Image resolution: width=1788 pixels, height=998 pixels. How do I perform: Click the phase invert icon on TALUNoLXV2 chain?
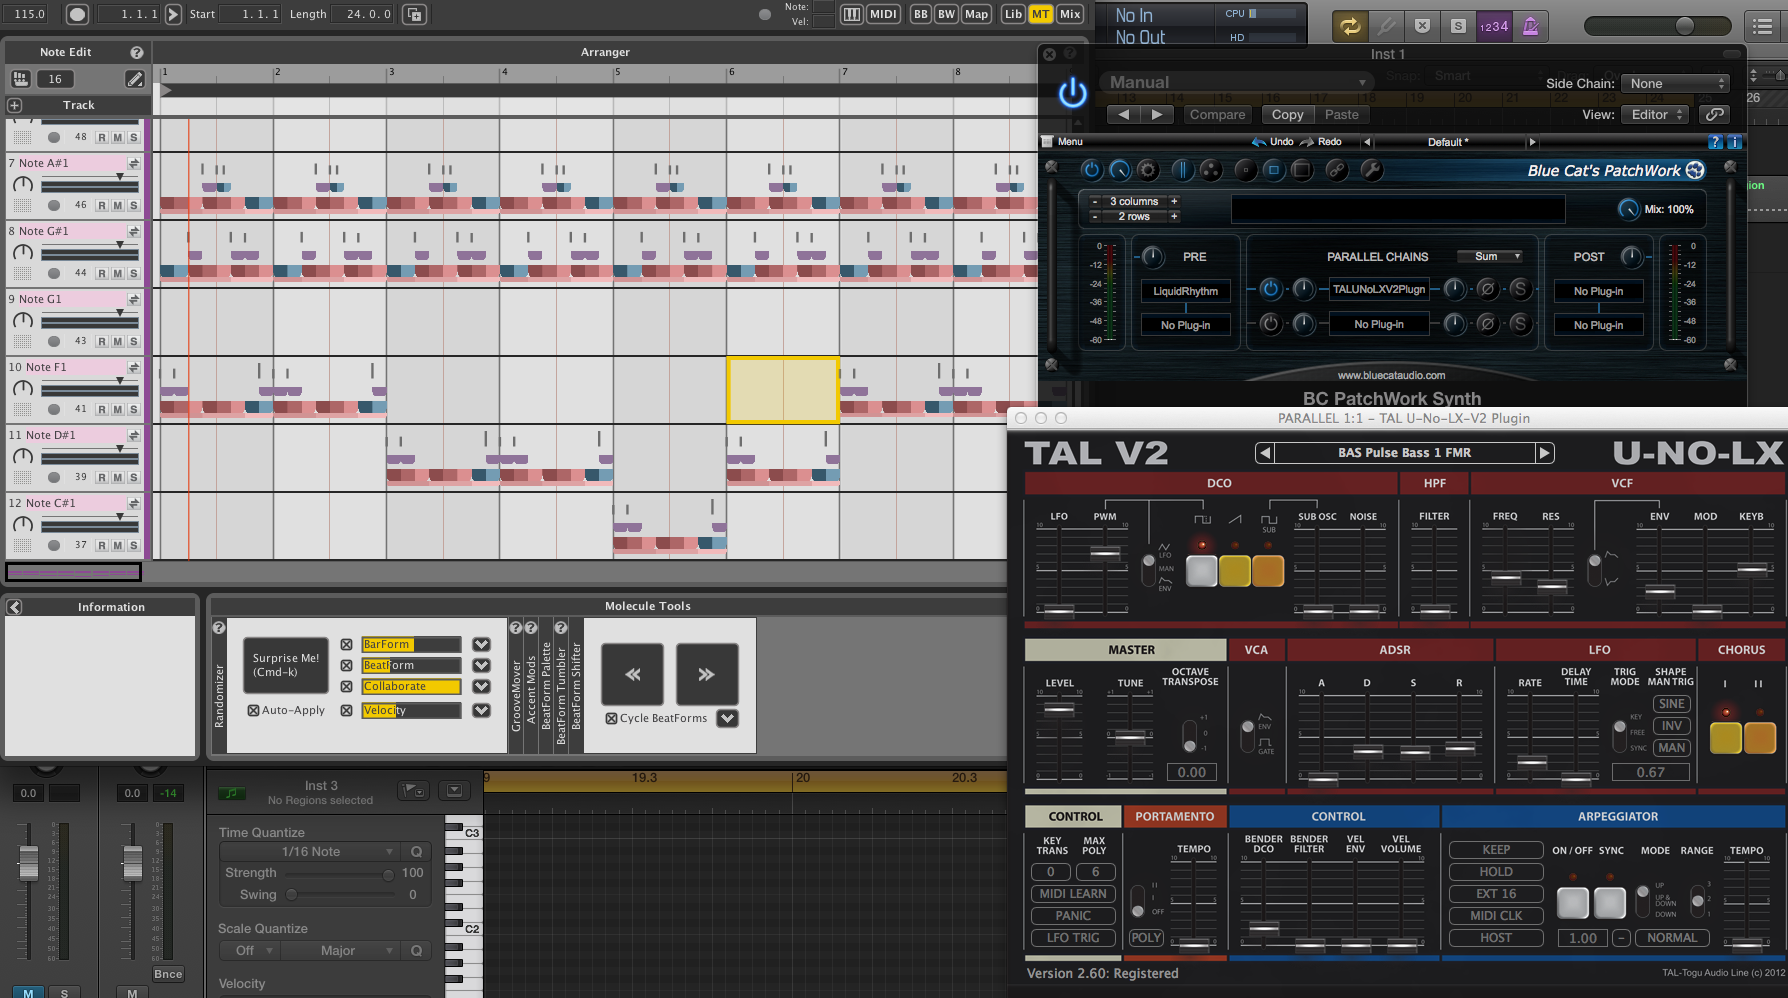click(1487, 290)
